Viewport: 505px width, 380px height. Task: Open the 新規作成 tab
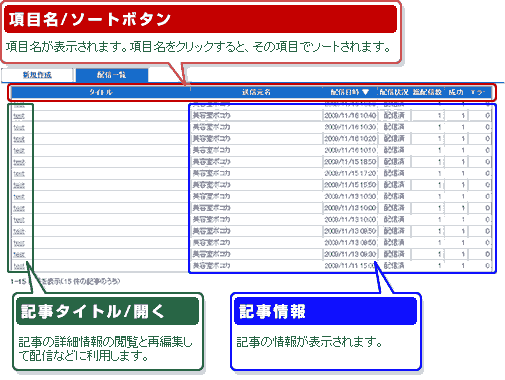(37, 75)
